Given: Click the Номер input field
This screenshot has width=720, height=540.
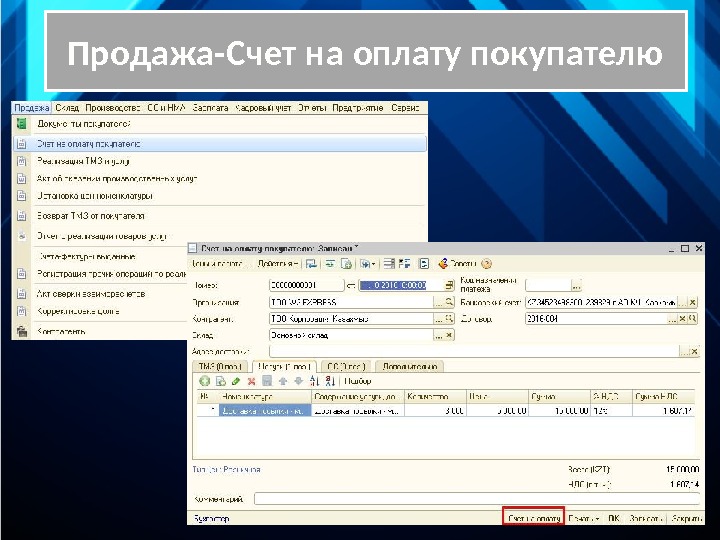Looking at the screenshot, I should click(306, 286).
